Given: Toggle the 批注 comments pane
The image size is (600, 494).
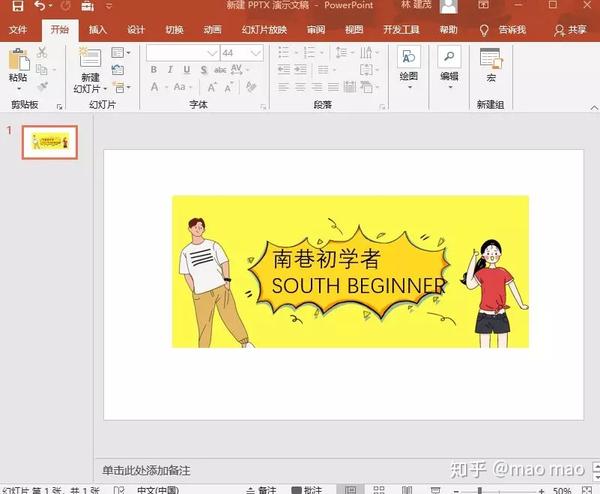Looking at the screenshot, I should point(307,490).
